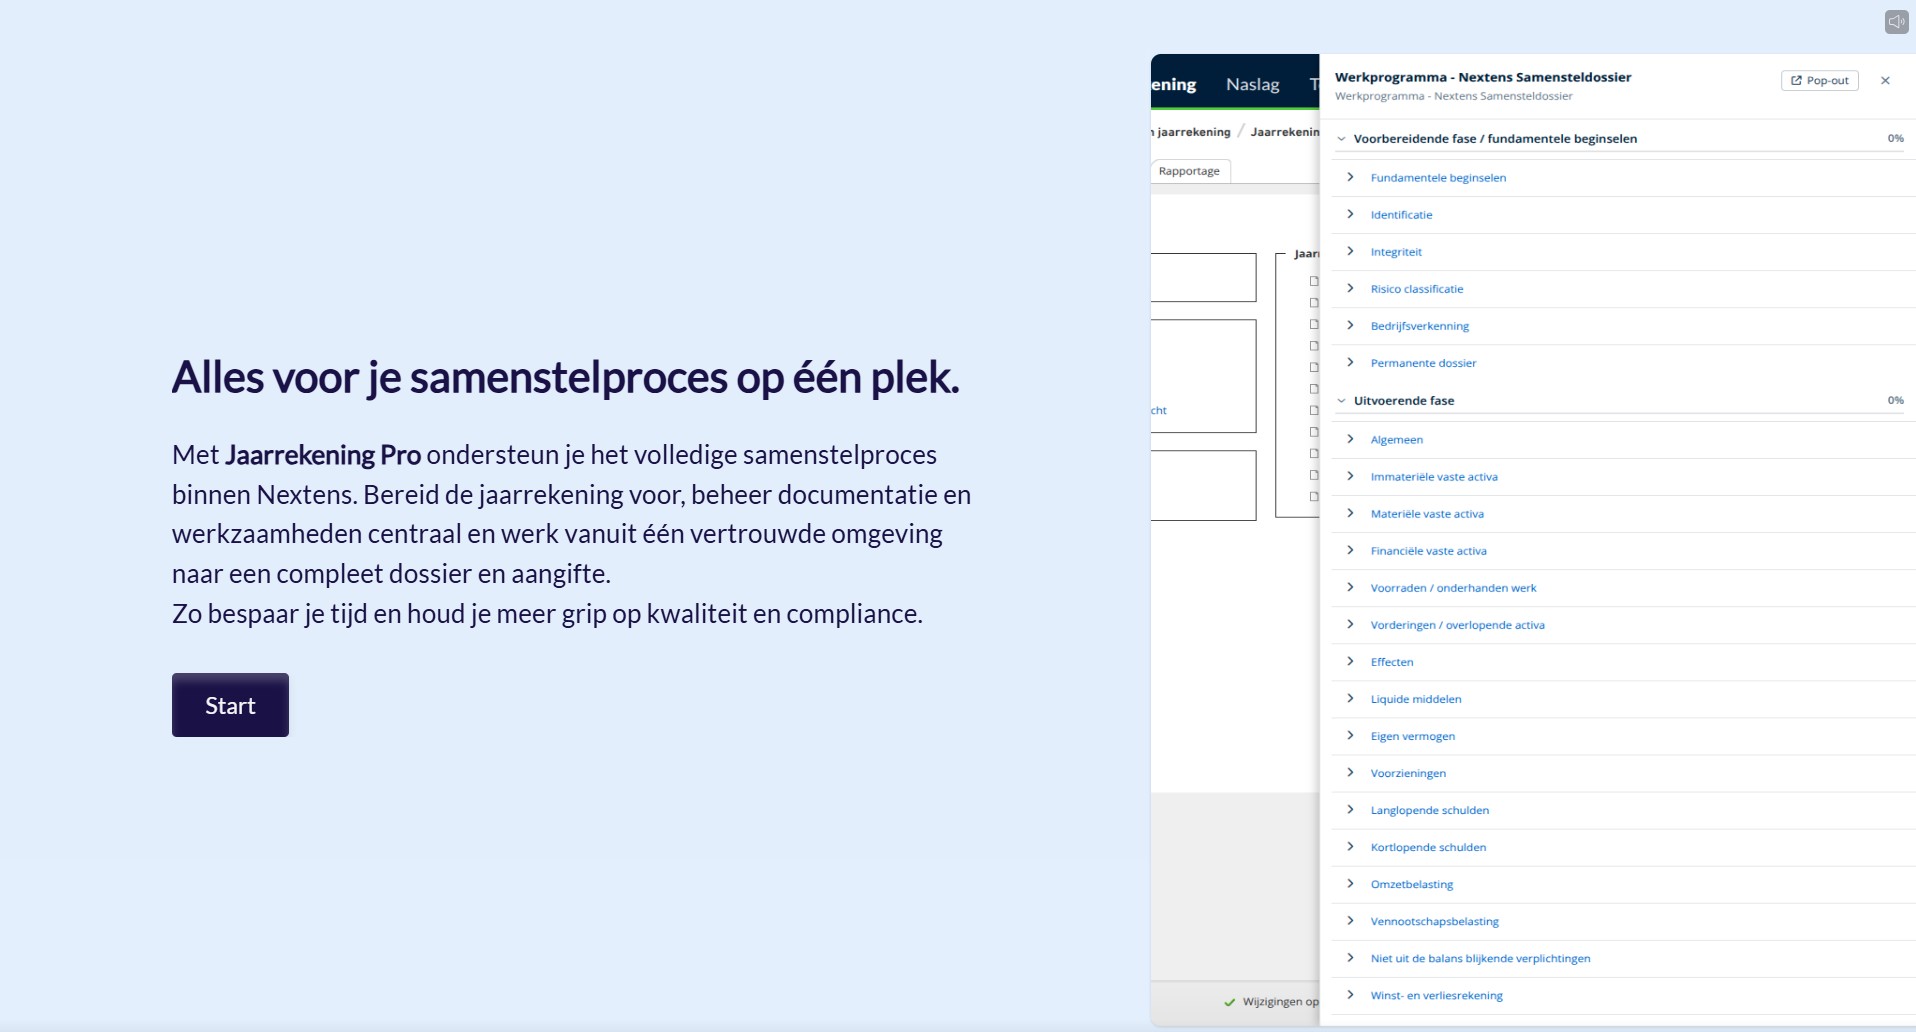The image size is (1916, 1032).
Task: Expand Materiële vaste activa chevron
Action: pyautogui.click(x=1350, y=513)
